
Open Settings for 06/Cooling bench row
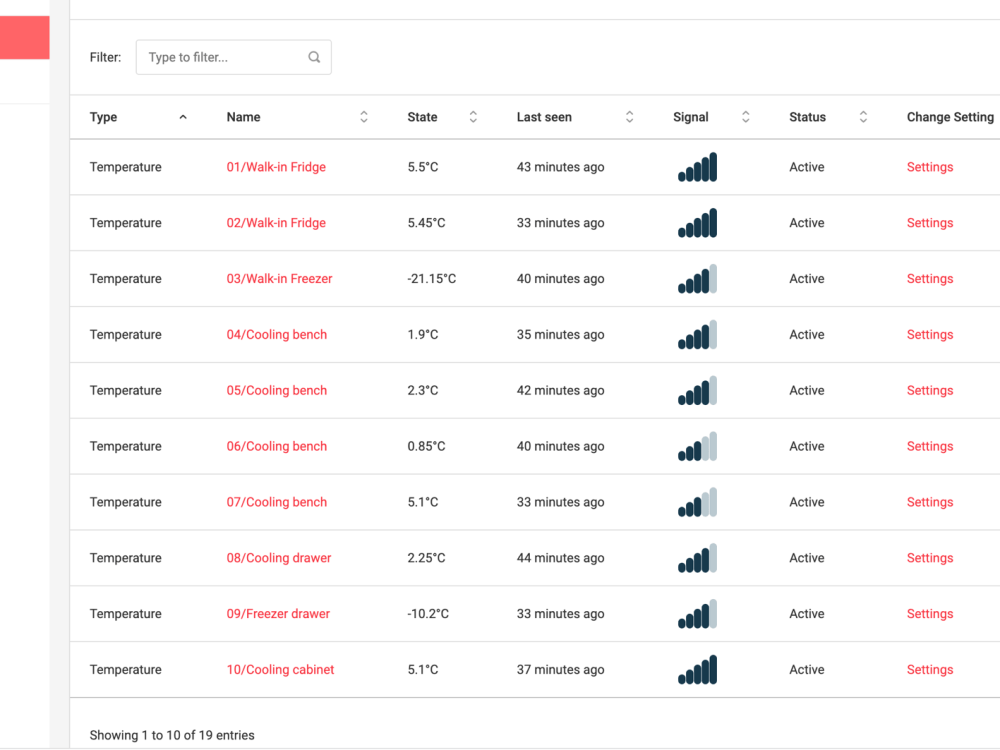(x=930, y=446)
